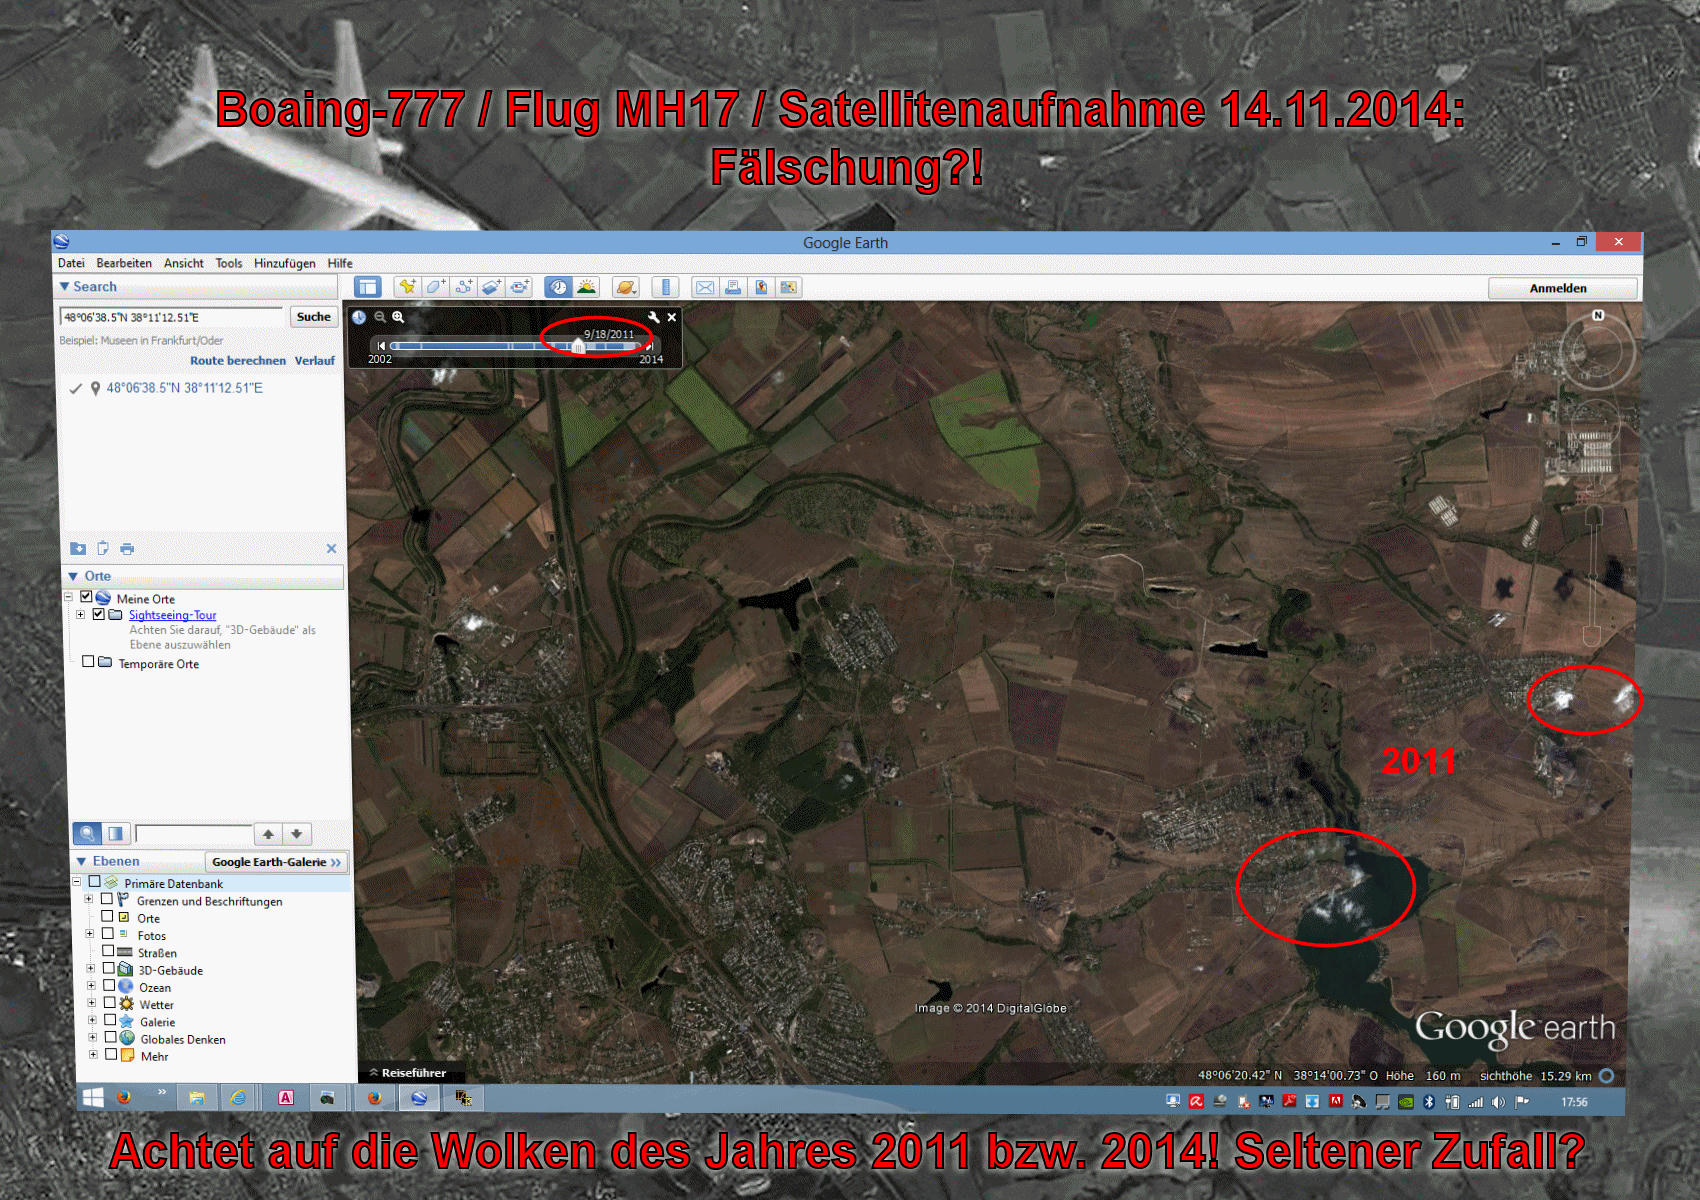Click the Anmelden sign-in button
Screen dimensions: 1700x1200
pyautogui.click(x=1562, y=288)
